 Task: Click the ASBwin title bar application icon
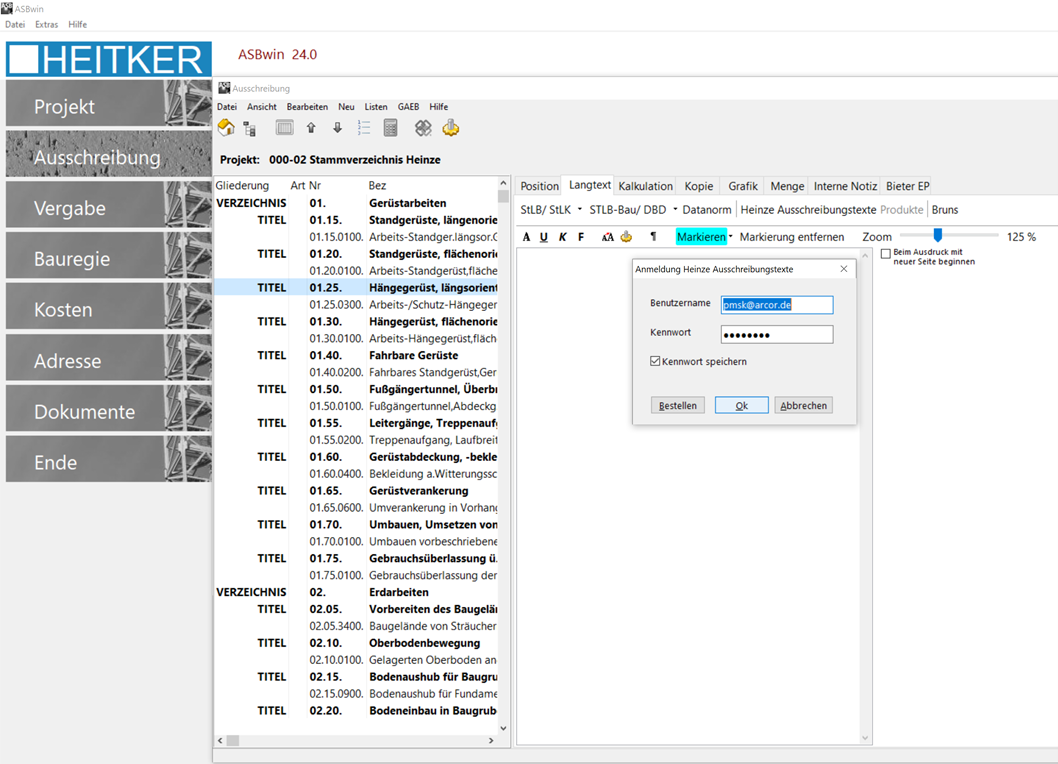click(x=7, y=8)
